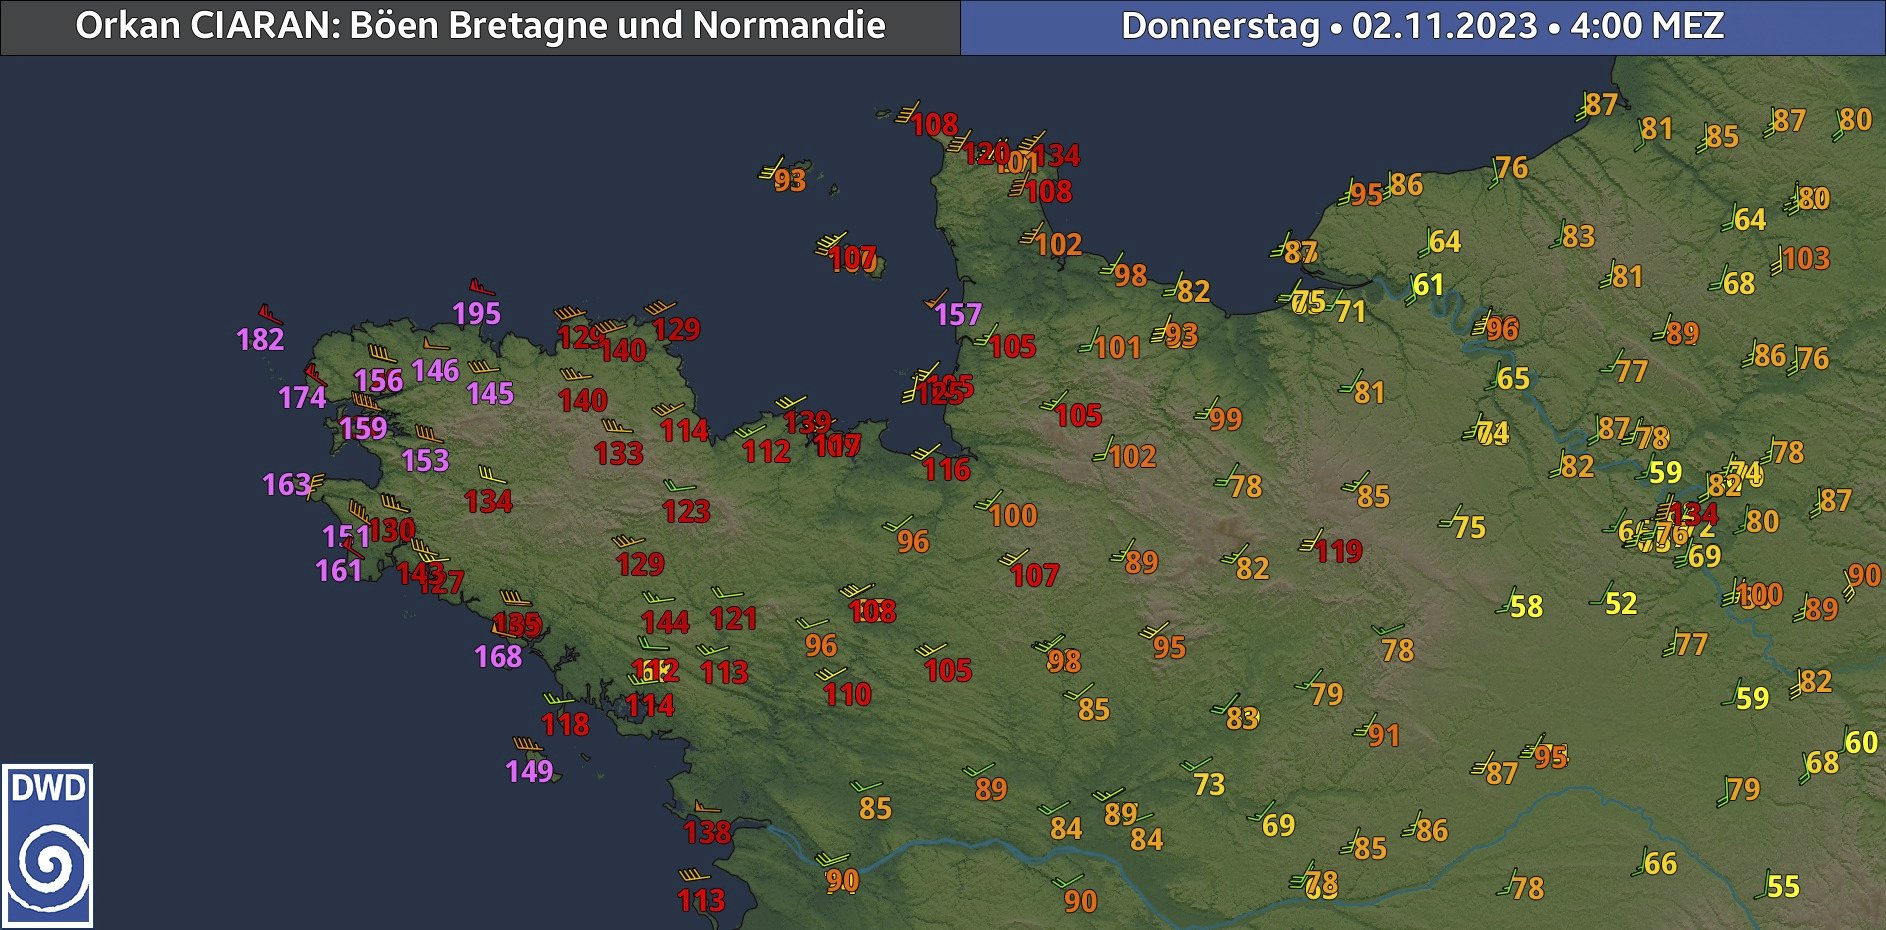Click the wind barb above the 149 value
The height and width of the screenshot is (930, 1886).
[x=527, y=745]
